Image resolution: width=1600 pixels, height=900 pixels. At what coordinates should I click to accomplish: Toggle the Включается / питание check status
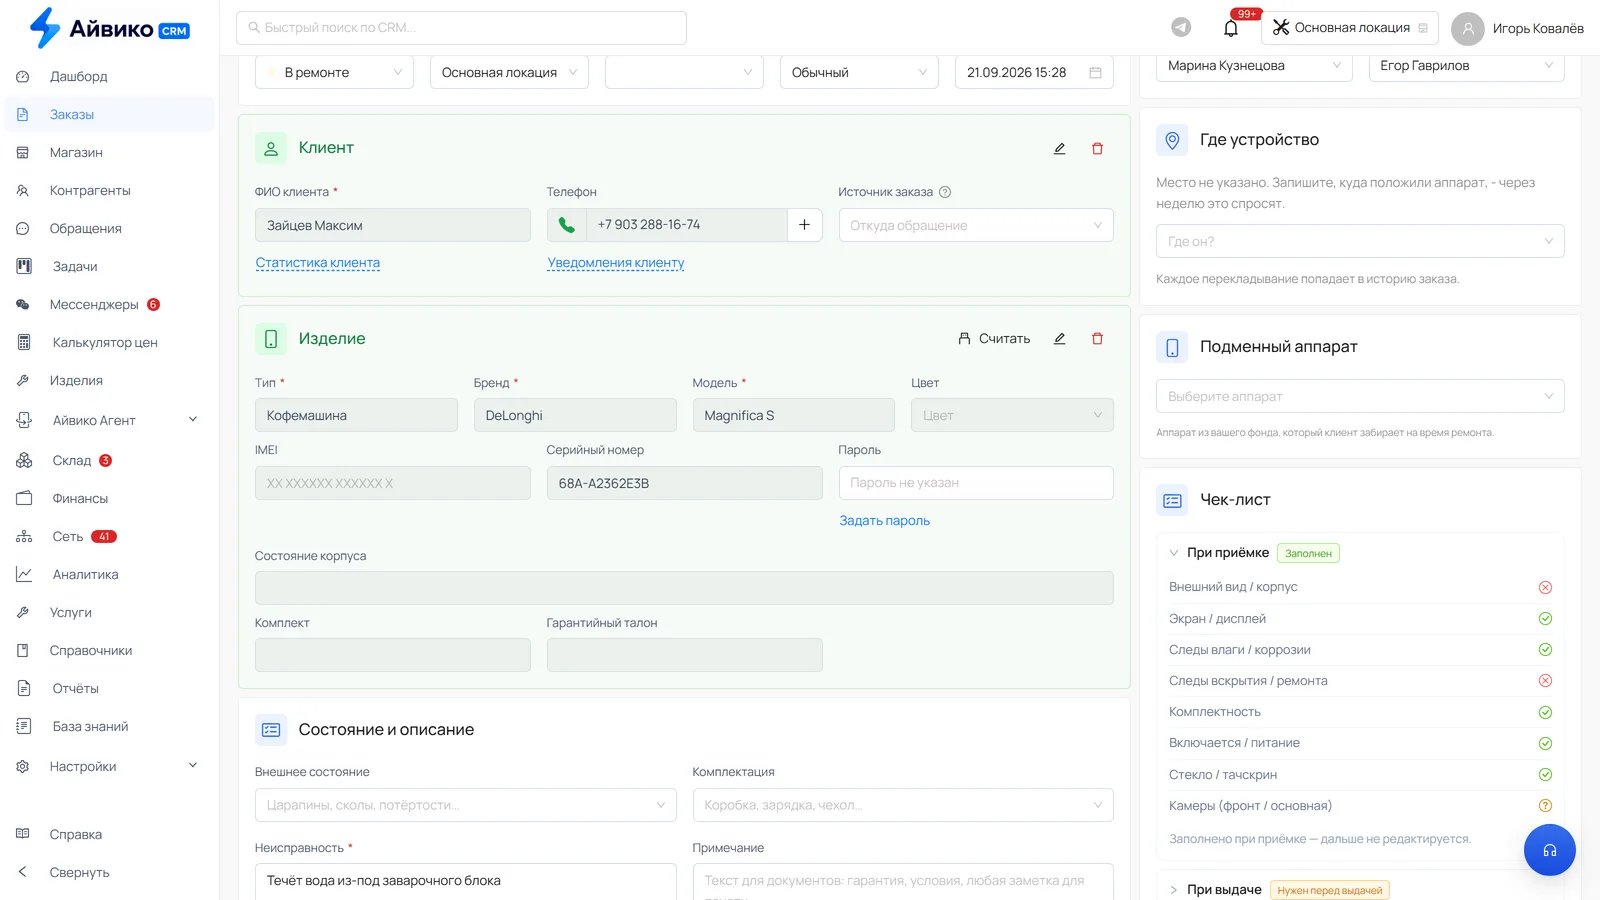click(x=1545, y=744)
